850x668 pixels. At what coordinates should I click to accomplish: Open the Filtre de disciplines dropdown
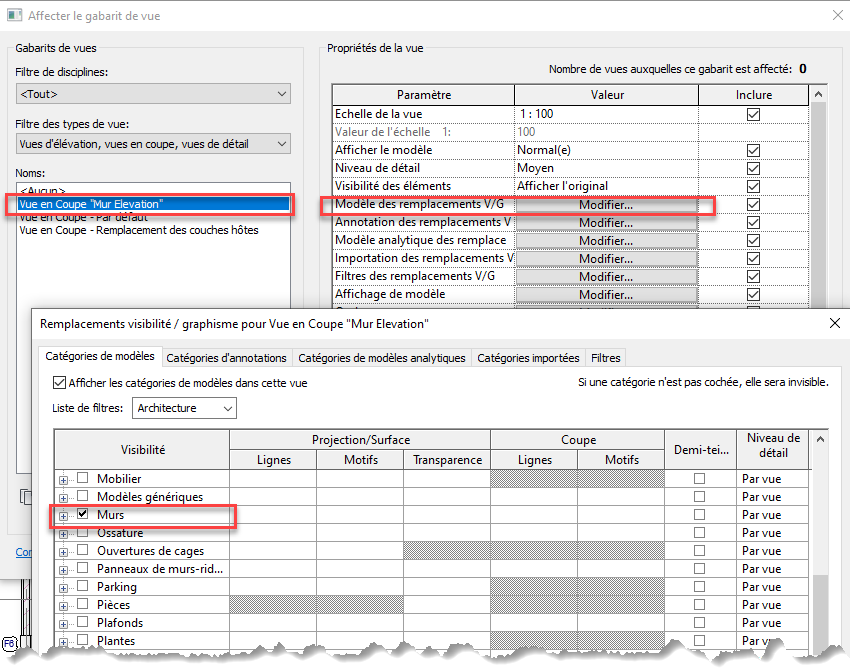pos(153,94)
